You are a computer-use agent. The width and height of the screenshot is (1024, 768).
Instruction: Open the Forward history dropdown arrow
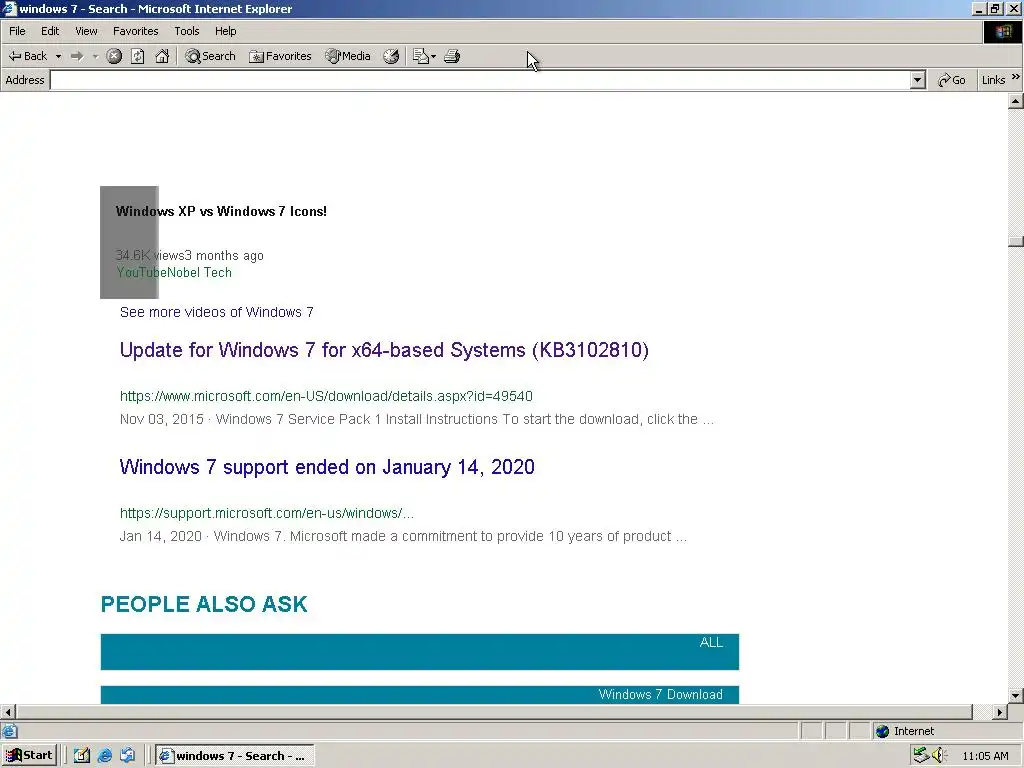click(x=95, y=56)
